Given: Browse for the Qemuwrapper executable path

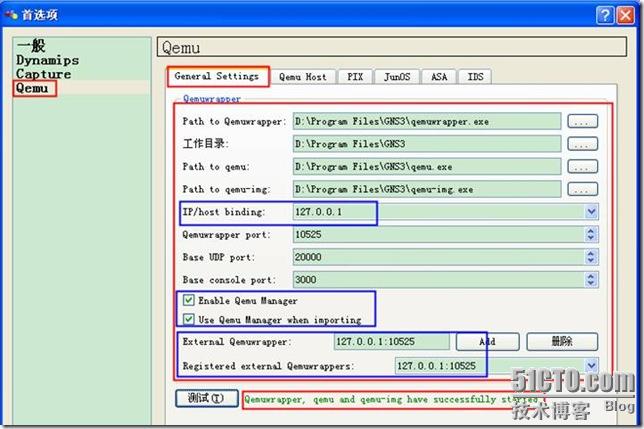Looking at the screenshot, I should pos(582,122).
